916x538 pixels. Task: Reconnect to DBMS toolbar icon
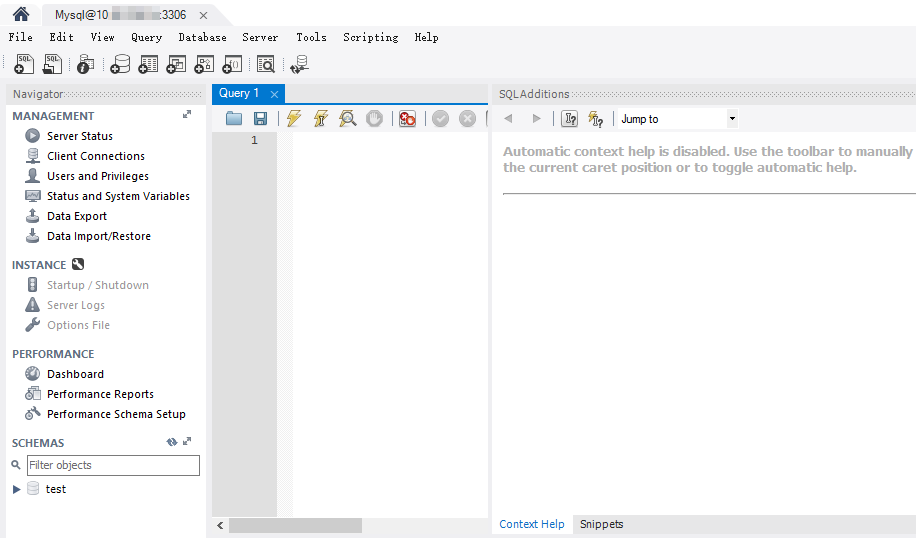[x=300, y=64]
